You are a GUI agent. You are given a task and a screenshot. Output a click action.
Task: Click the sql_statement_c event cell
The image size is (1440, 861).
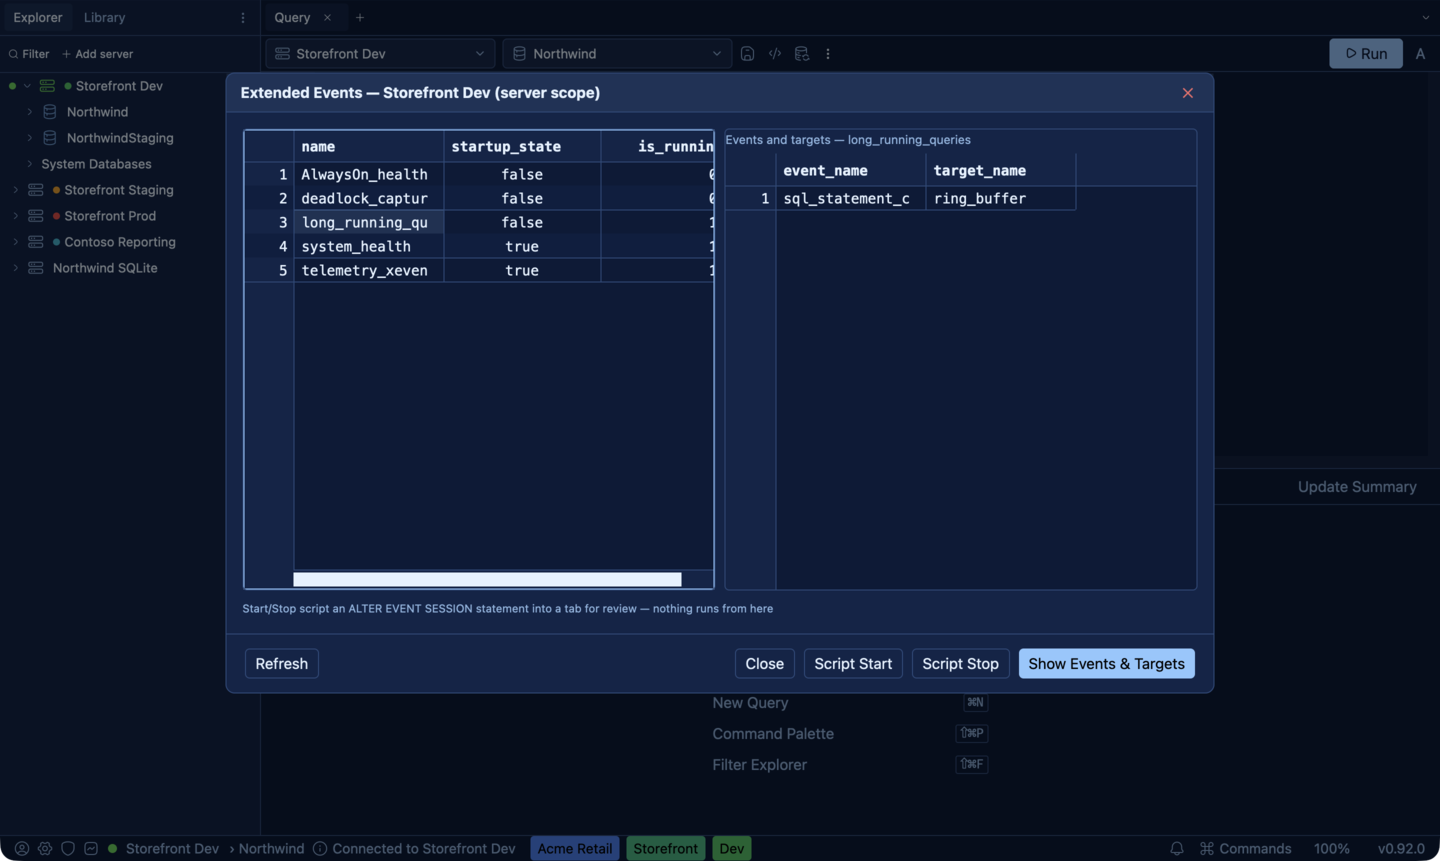point(851,198)
